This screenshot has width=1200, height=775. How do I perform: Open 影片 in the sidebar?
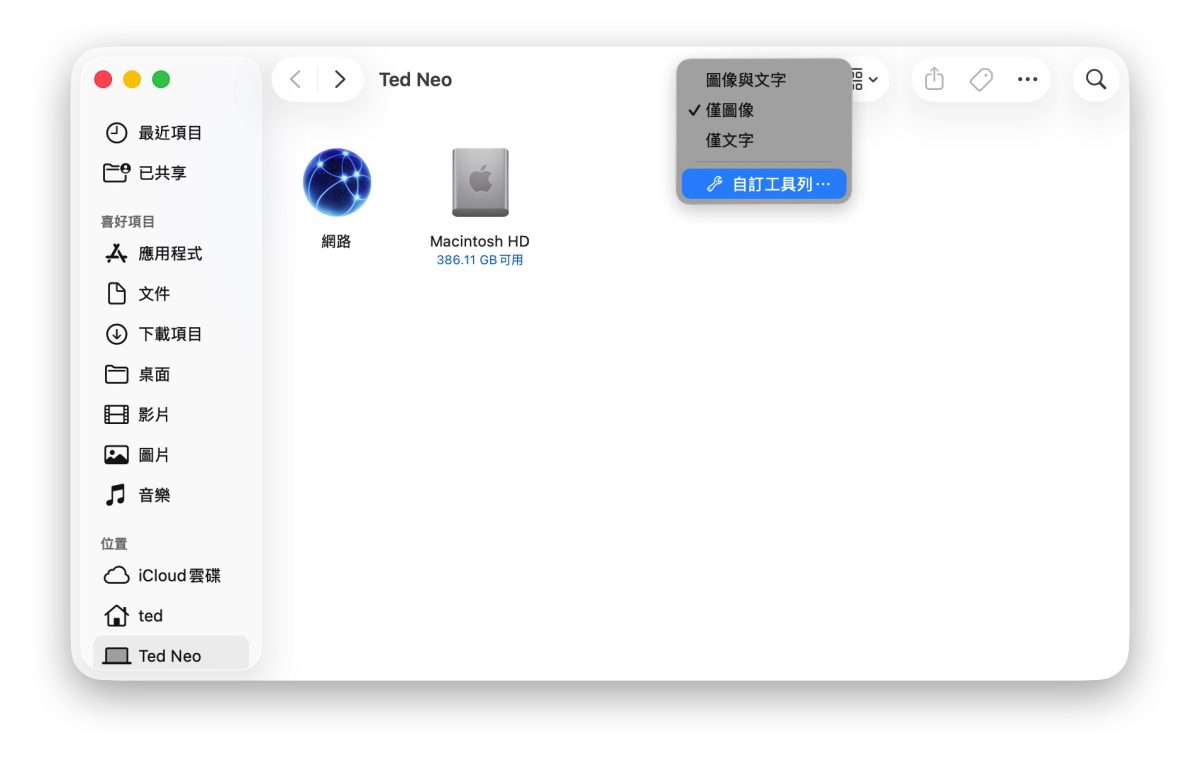171,414
